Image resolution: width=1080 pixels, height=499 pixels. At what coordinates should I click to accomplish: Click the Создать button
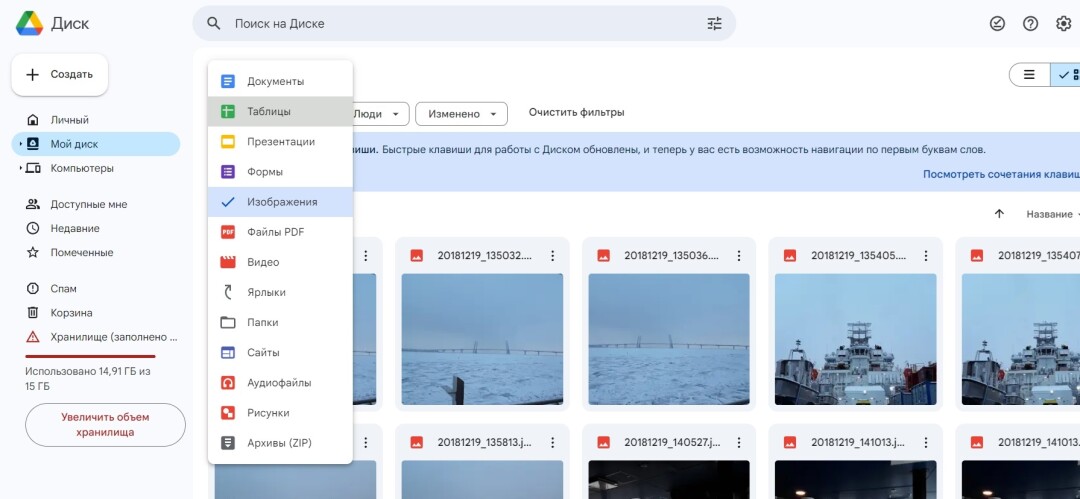tap(60, 74)
